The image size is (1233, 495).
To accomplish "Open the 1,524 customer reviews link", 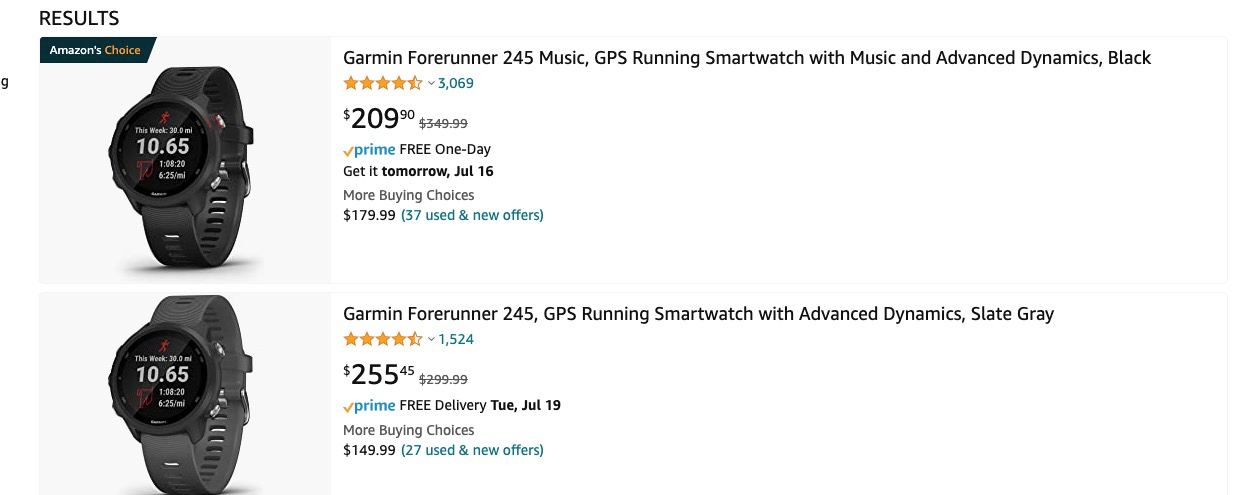I will click(x=456, y=339).
